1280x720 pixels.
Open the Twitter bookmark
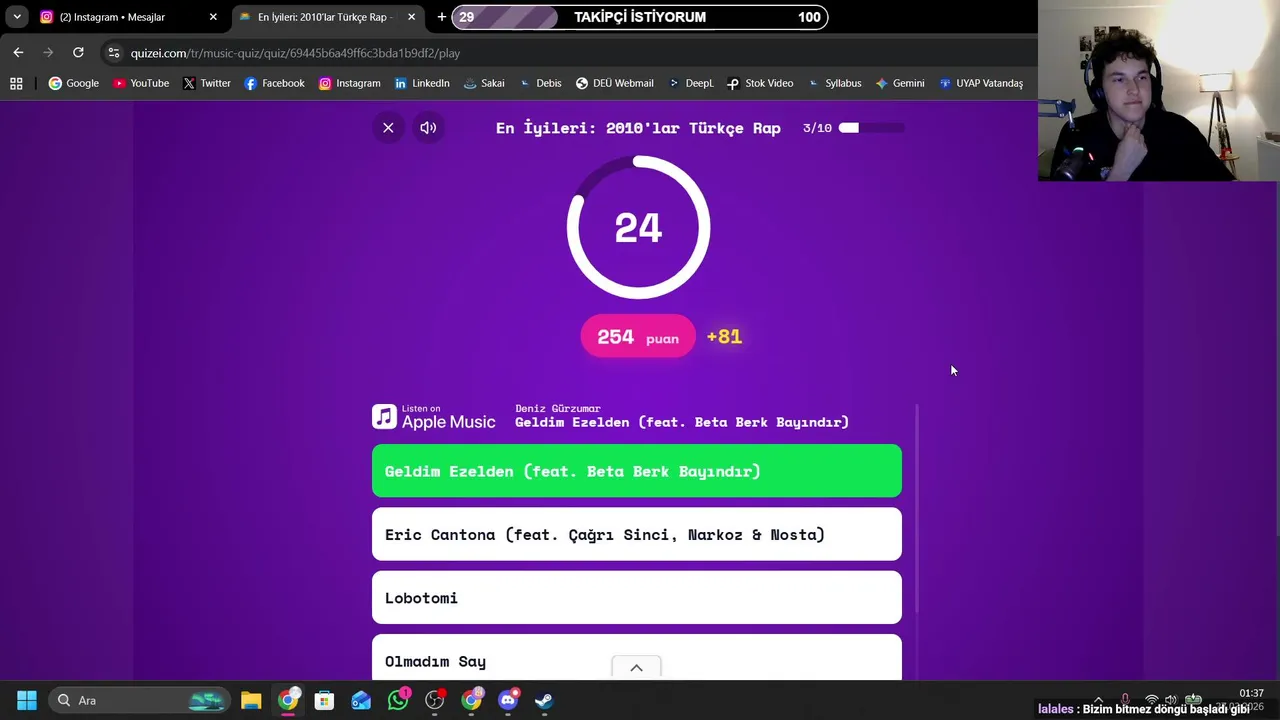(x=207, y=83)
